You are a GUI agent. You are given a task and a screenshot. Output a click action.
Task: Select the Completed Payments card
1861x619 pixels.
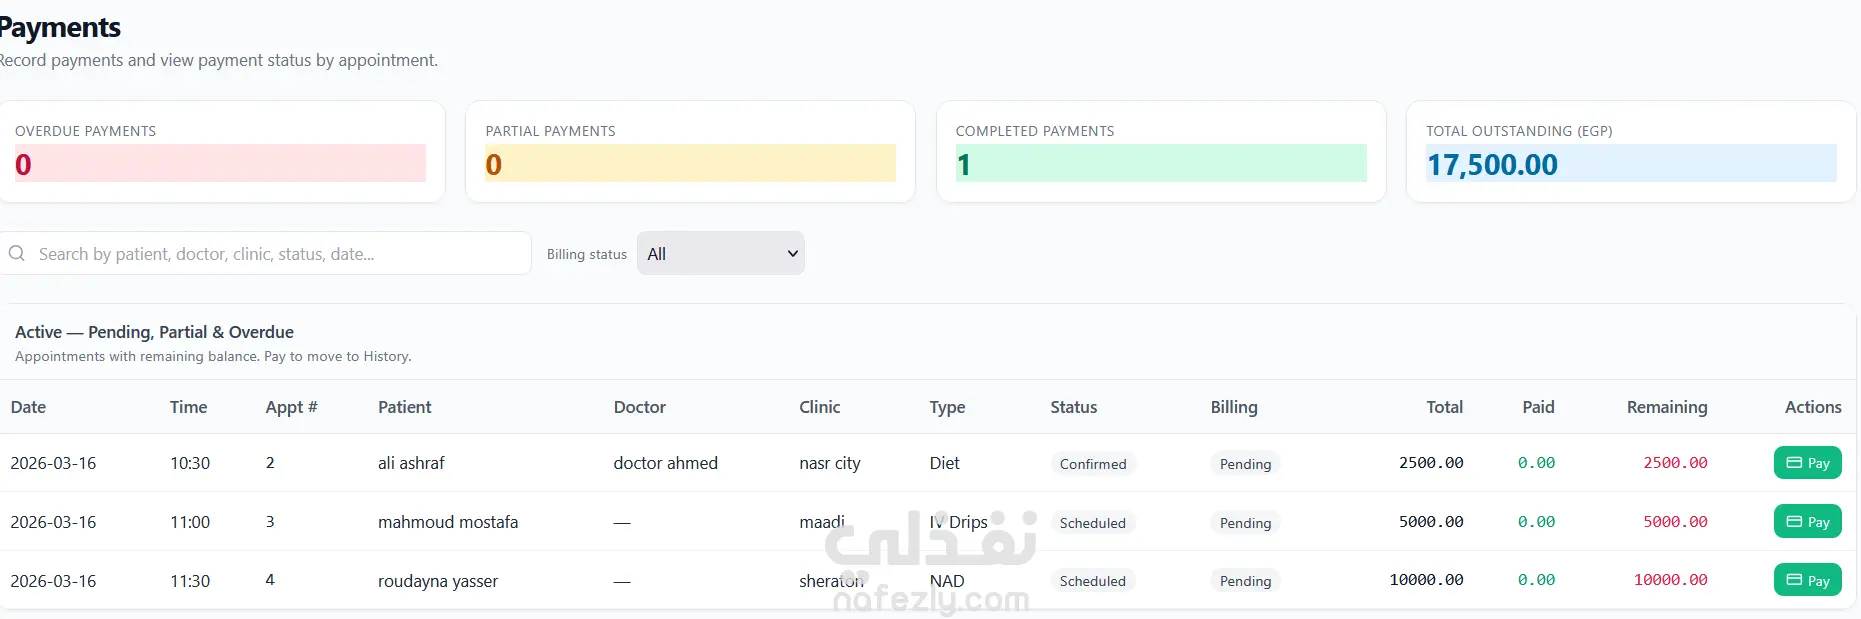pos(1160,152)
